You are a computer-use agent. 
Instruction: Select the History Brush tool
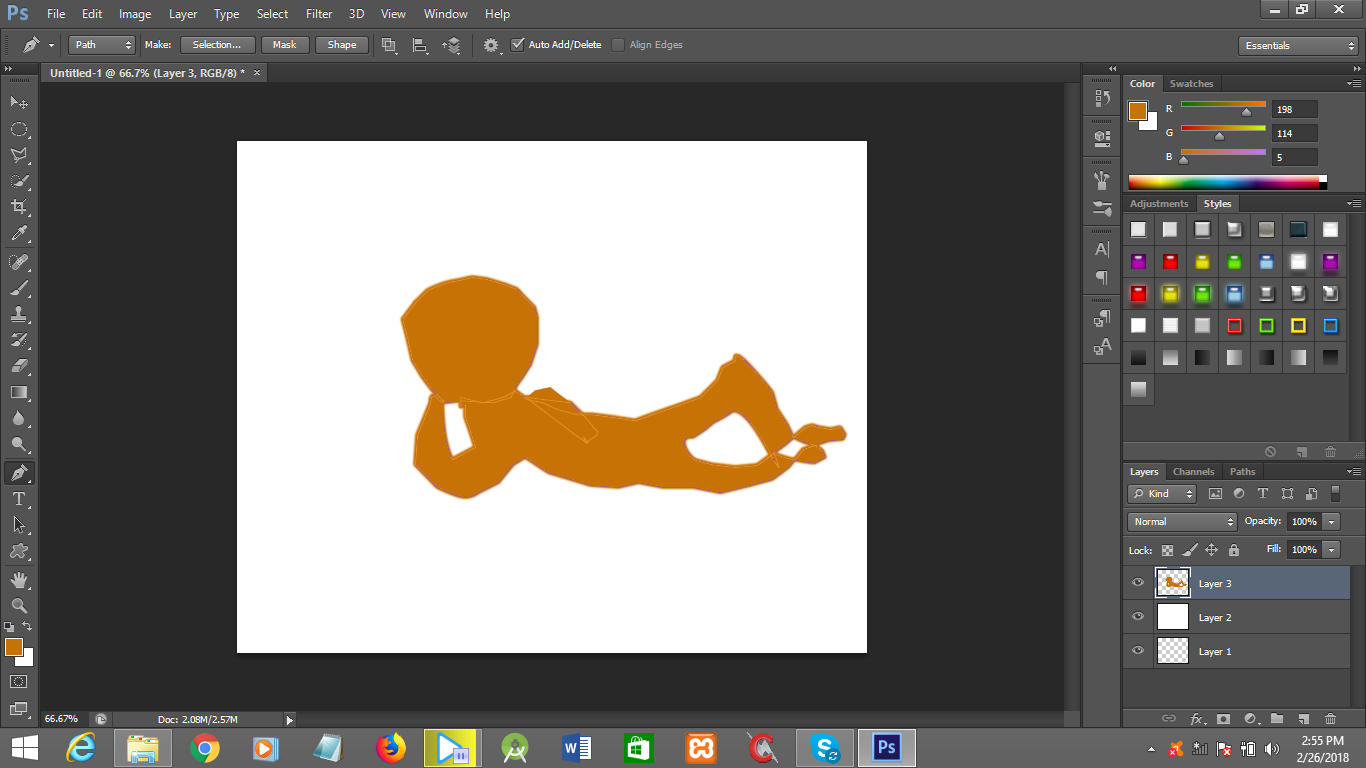[x=19, y=340]
